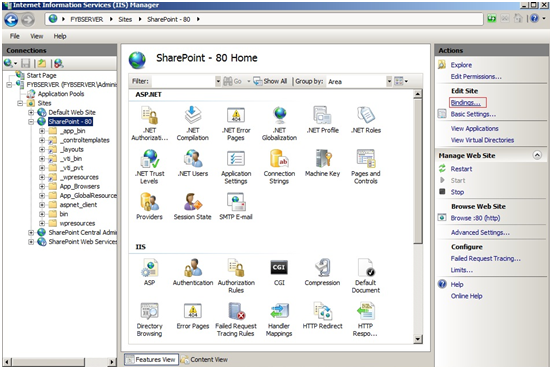This screenshot has height=369, width=552.
Task: Click the Bindings... link
Action: tap(465, 103)
